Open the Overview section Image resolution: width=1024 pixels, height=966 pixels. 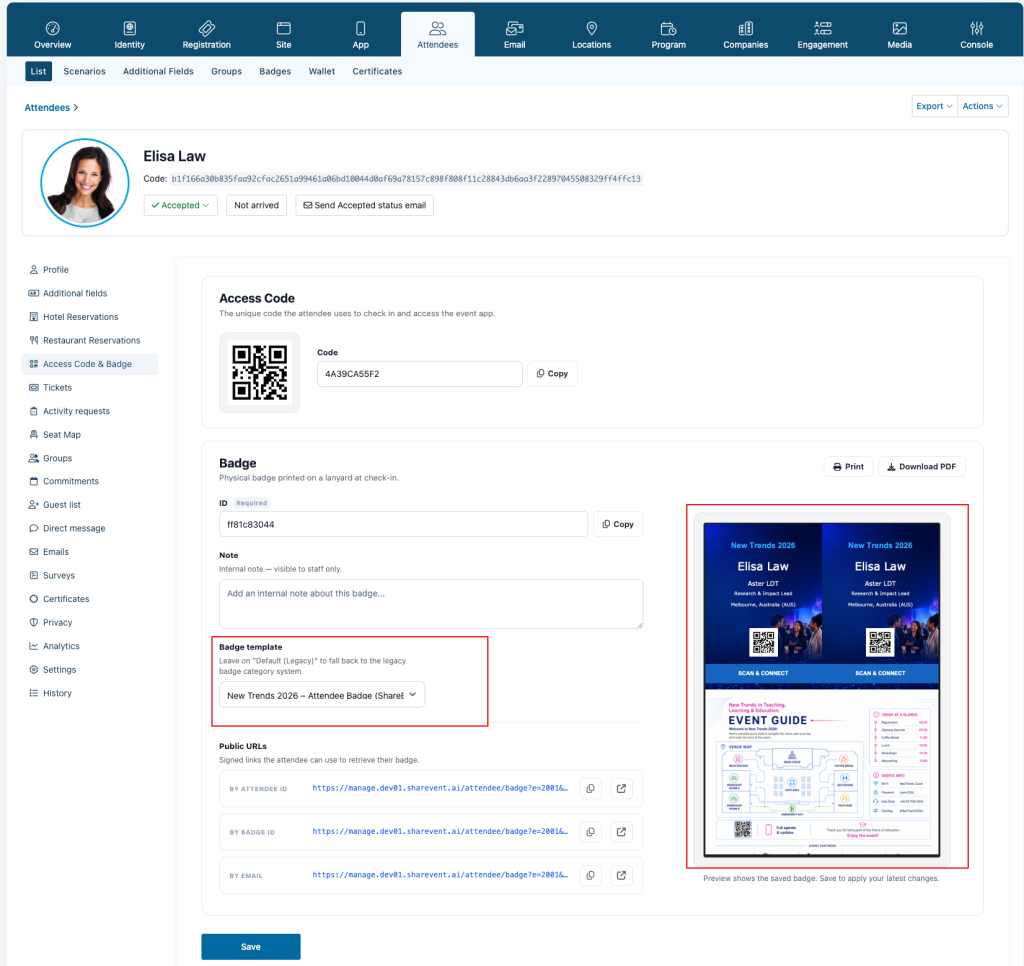click(x=52, y=35)
